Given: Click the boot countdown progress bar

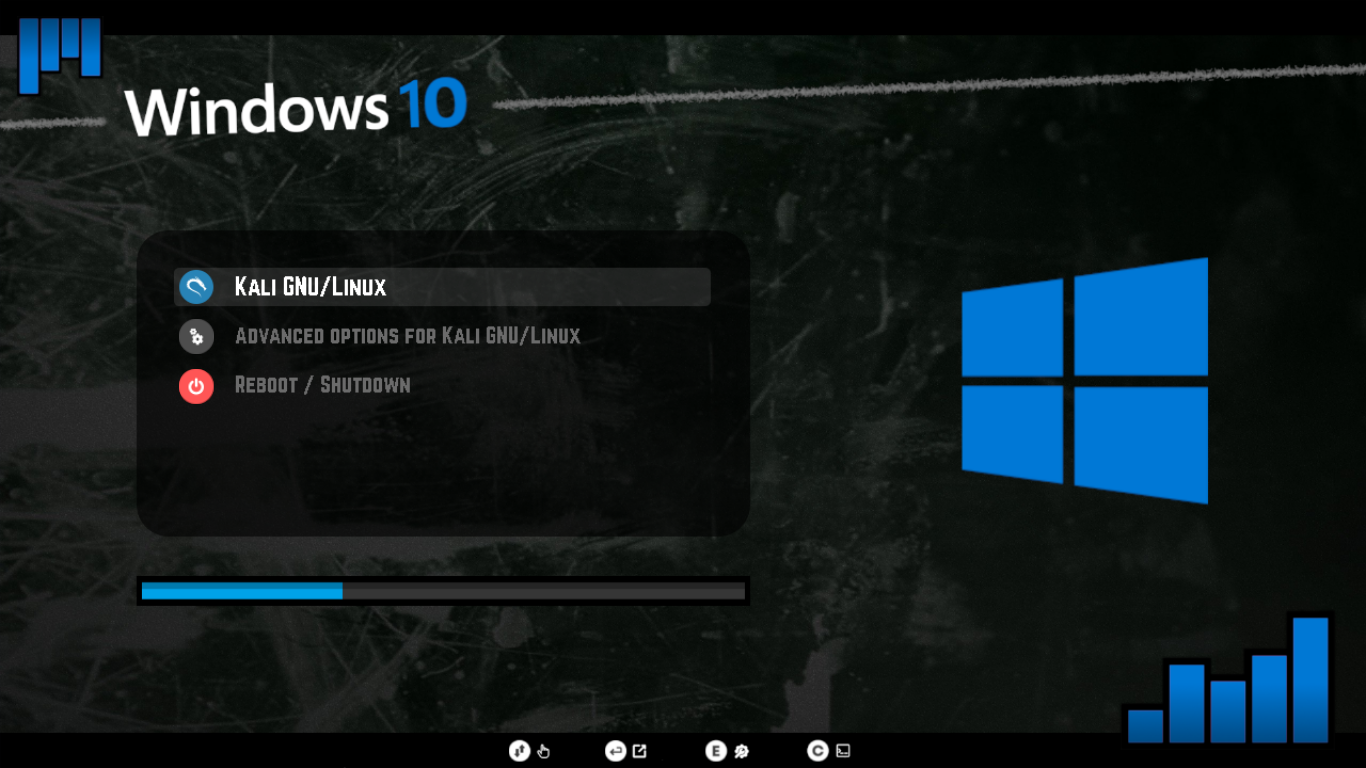Looking at the screenshot, I should [x=443, y=591].
